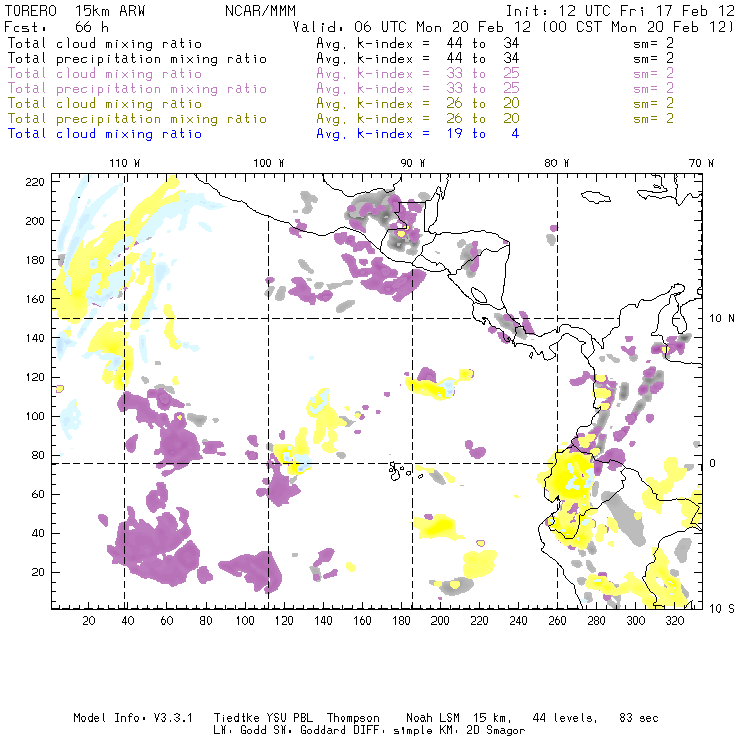This screenshot has width=740, height=740.
Task: Click the '44 levels,' text
Action: coord(565,718)
